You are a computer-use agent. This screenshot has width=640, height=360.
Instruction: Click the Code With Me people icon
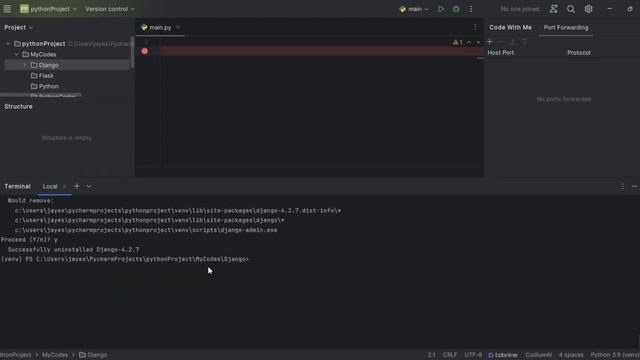(x=553, y=9)
